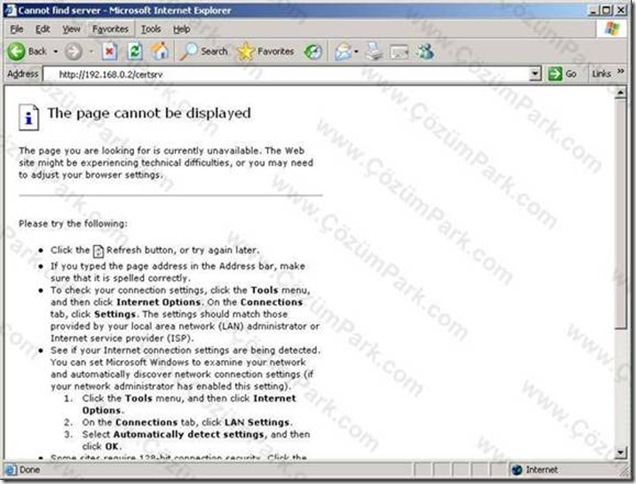636x484 pixels.
Task: Click the 'Please try the following:' text
Action: [x=73, y=224]
